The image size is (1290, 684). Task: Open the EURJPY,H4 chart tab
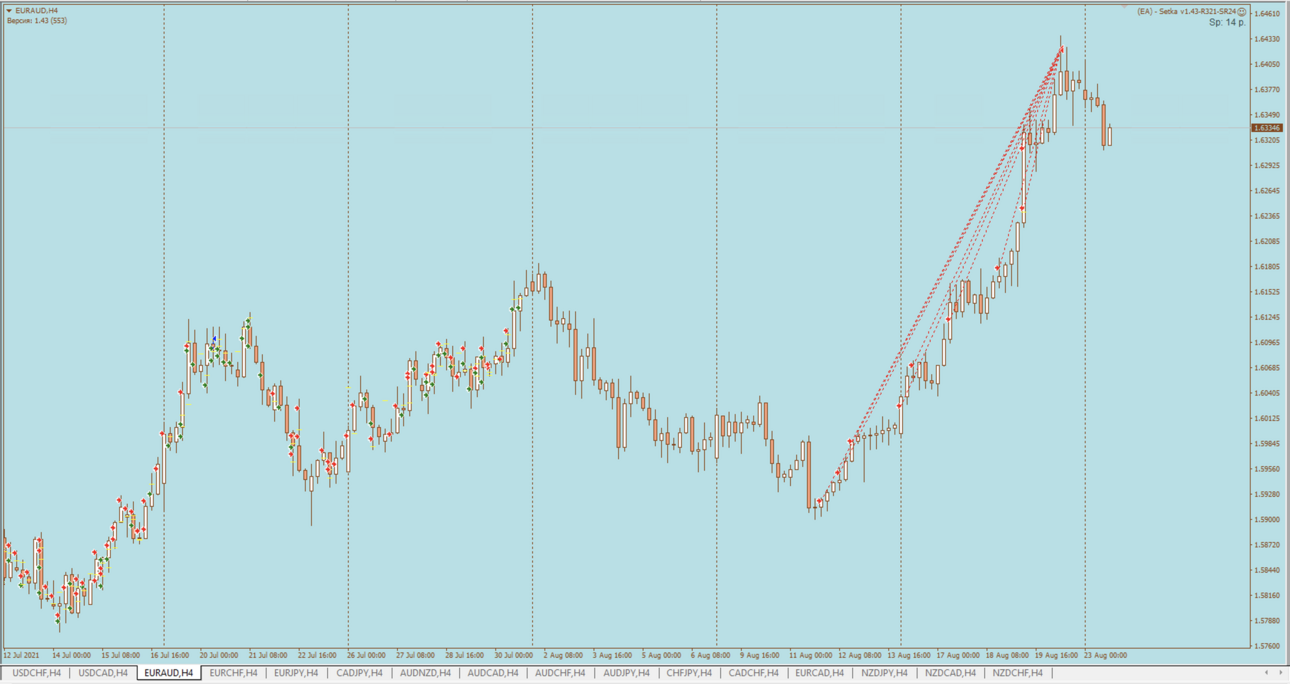point(296,673)
